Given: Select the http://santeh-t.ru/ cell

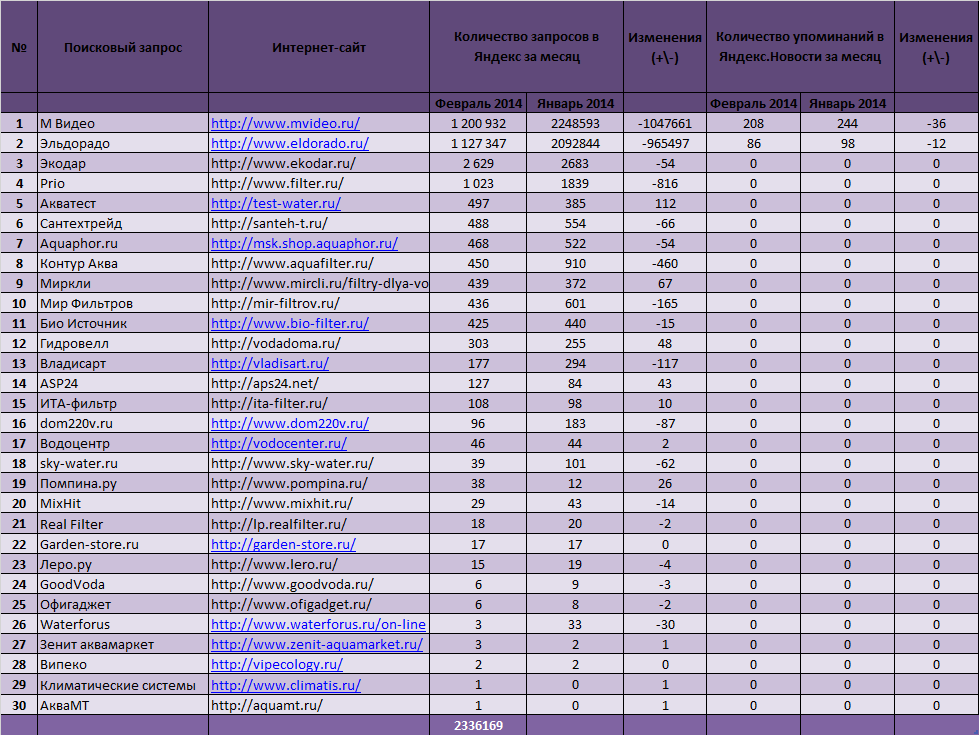Looking at the screenshot, I should [319, 224].
